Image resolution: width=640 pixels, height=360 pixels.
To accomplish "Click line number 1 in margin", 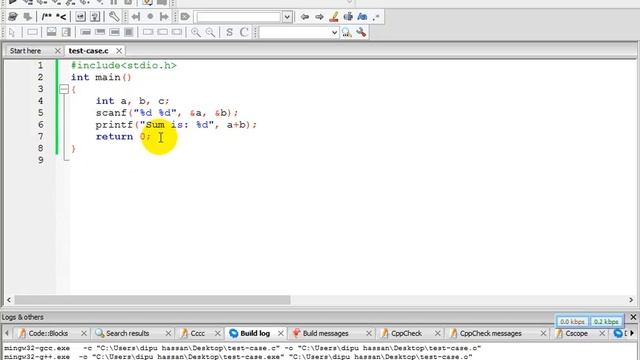I will click(x=40, y=65).
